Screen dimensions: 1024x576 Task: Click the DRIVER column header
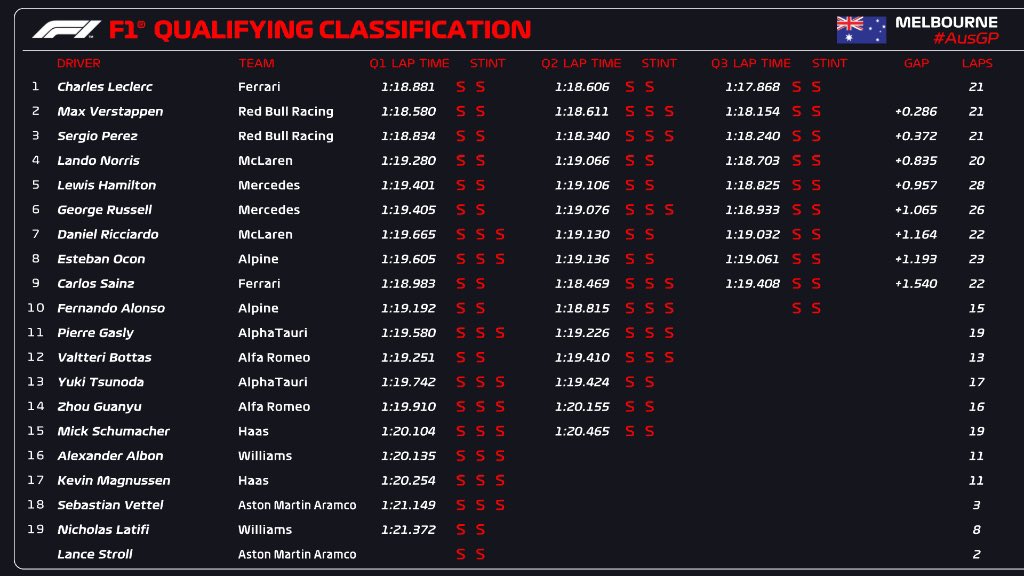click(79, 63)
